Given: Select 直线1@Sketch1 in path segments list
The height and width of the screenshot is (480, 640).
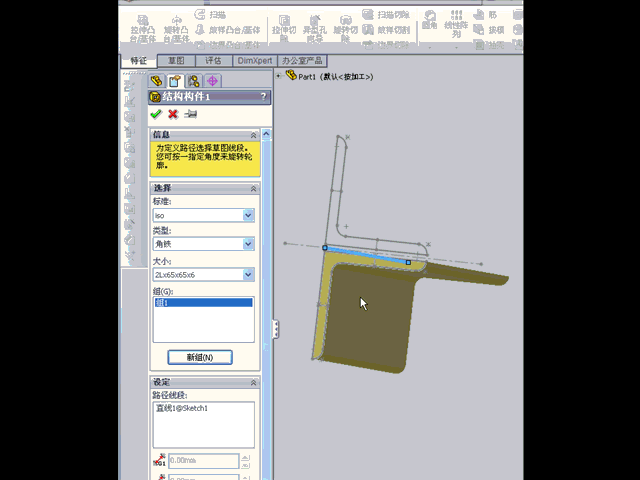Looking at the screenshot, I should 182,408.
